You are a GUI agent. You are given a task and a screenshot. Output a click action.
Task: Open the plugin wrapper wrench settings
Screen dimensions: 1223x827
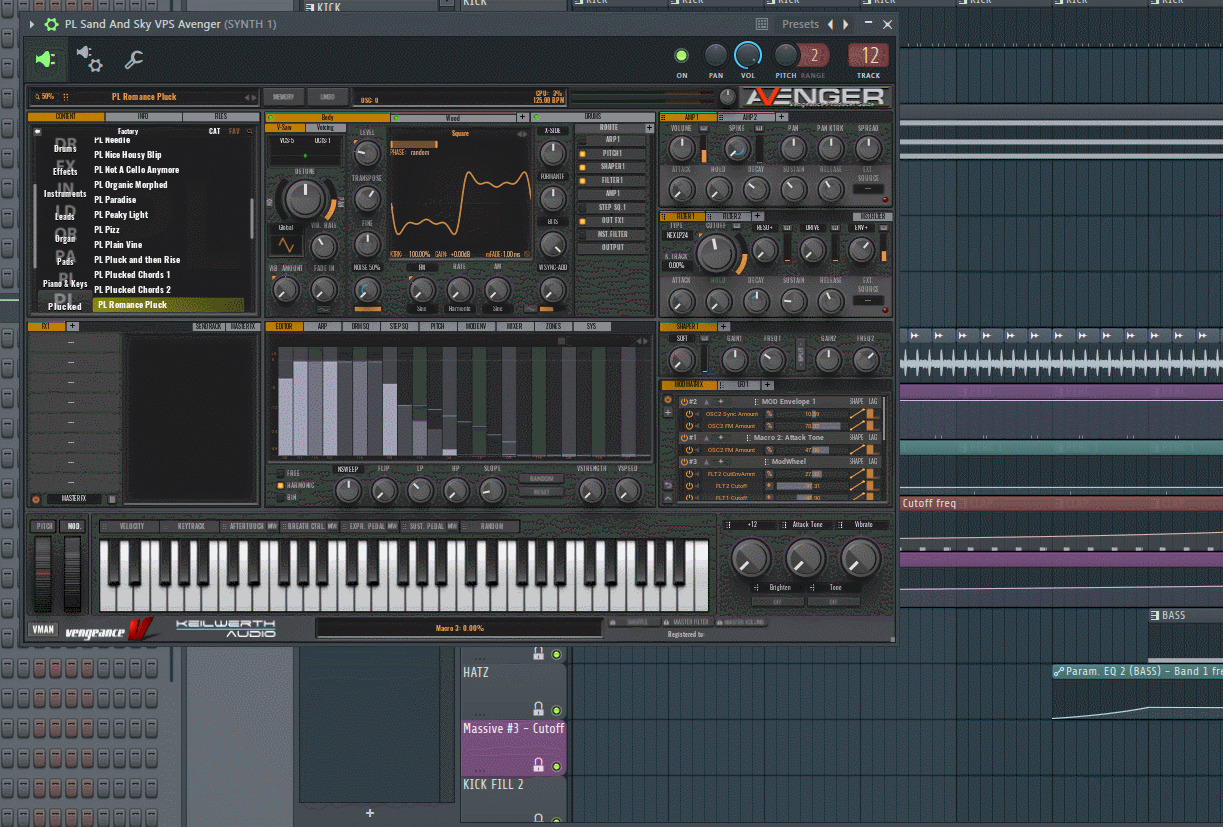(x=134, y=60)
